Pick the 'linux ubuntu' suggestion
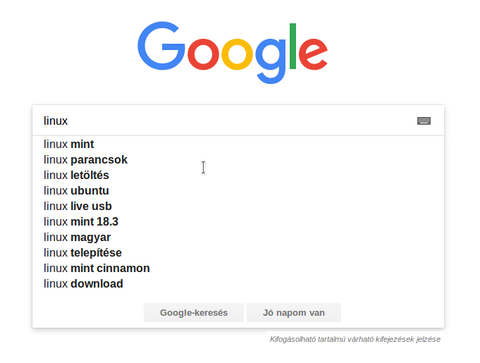480x363 pixels. (238, 191)
